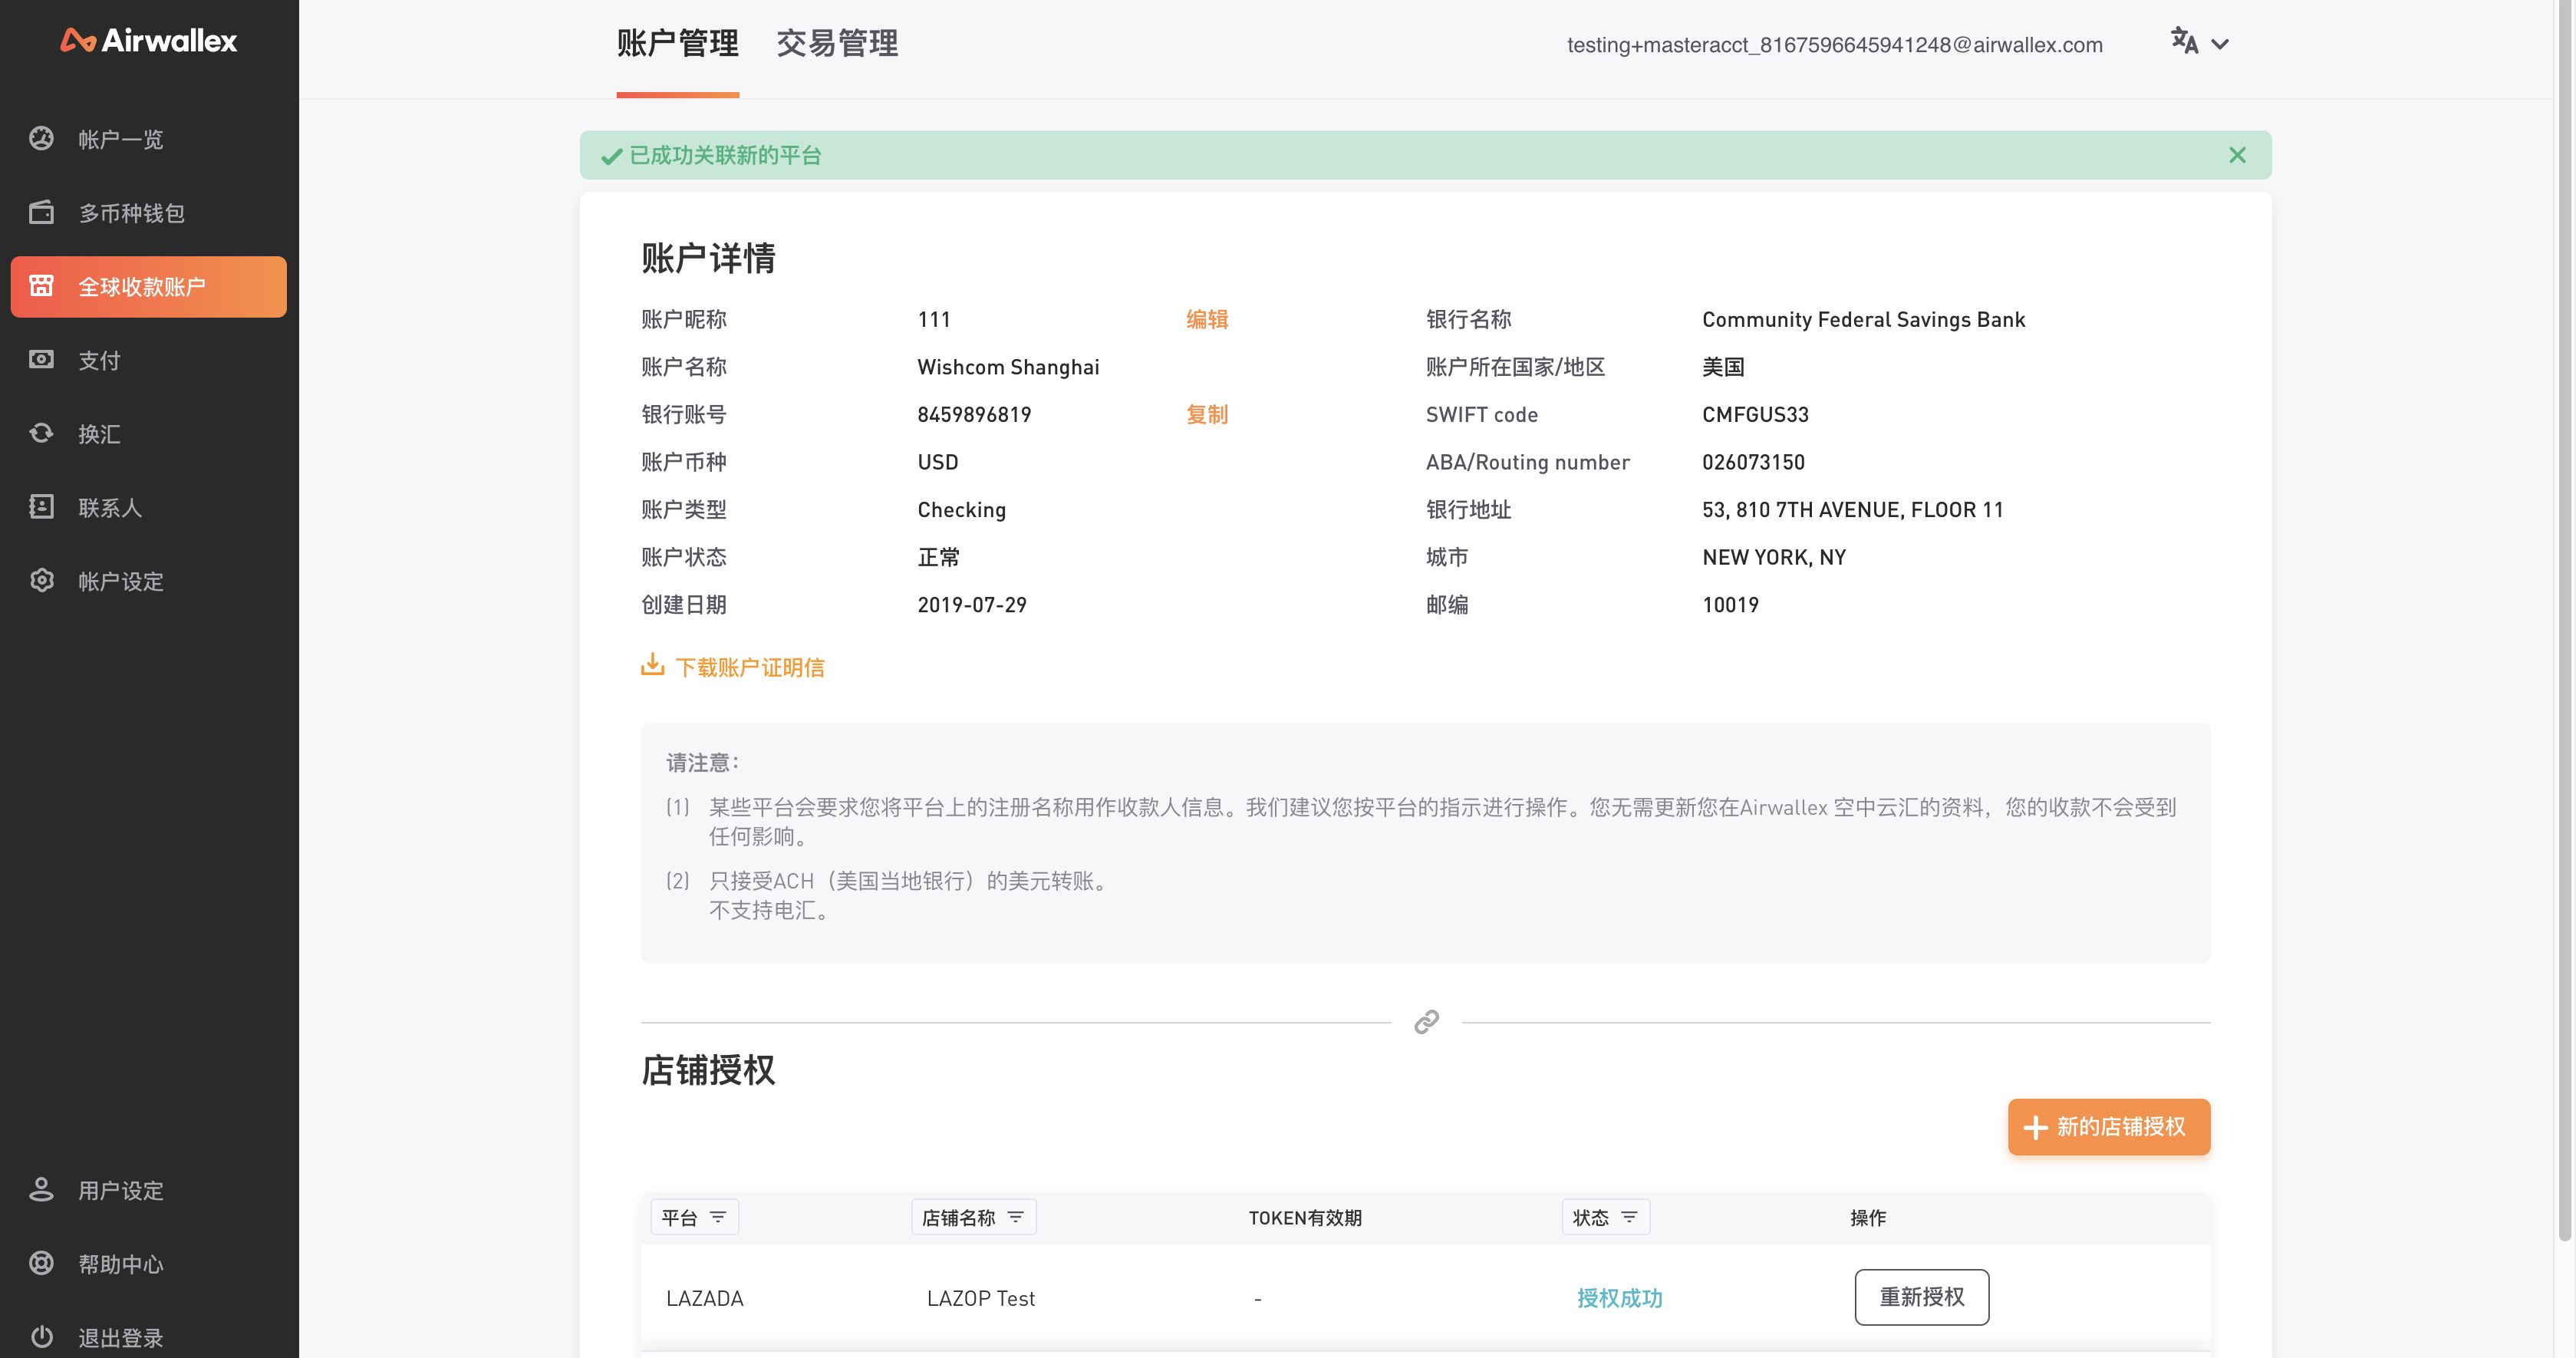Click the 新的店铺授权 button
Viewport: 2576px width, 1358px height.
click(2108, 1127)
